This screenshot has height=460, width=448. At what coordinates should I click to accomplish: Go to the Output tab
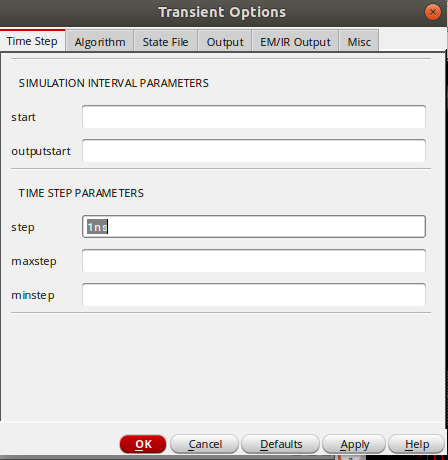[225, 42]
